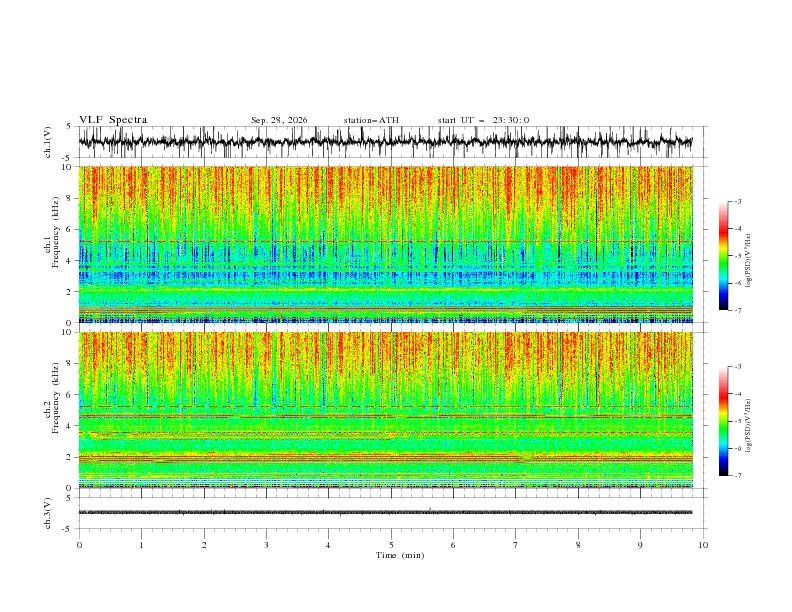Click the start UT 23:30:0 label
The width and height of the screenshot is (792, 612).
[483, 120]
